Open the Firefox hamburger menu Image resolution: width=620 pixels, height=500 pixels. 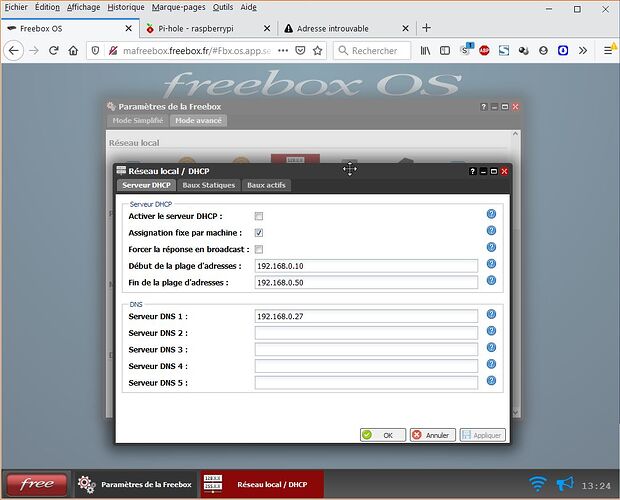click(608, 51)
